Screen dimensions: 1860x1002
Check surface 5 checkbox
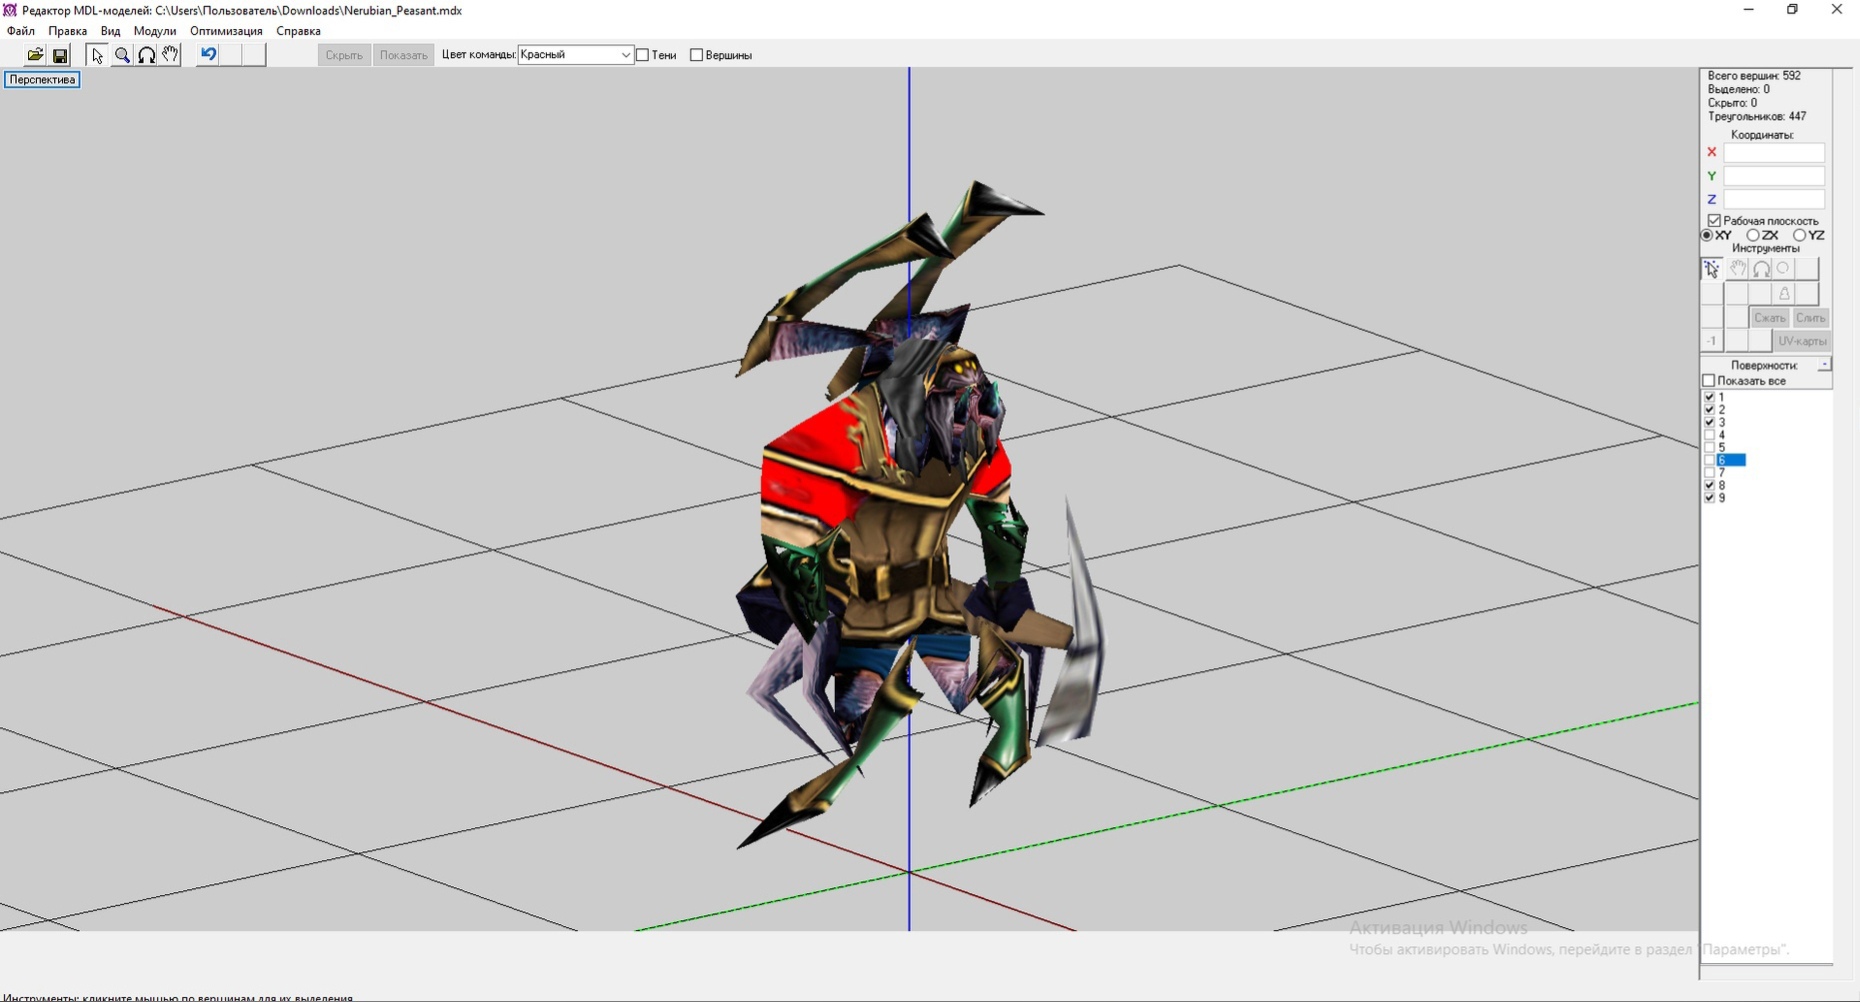[x=1709, y=447]
